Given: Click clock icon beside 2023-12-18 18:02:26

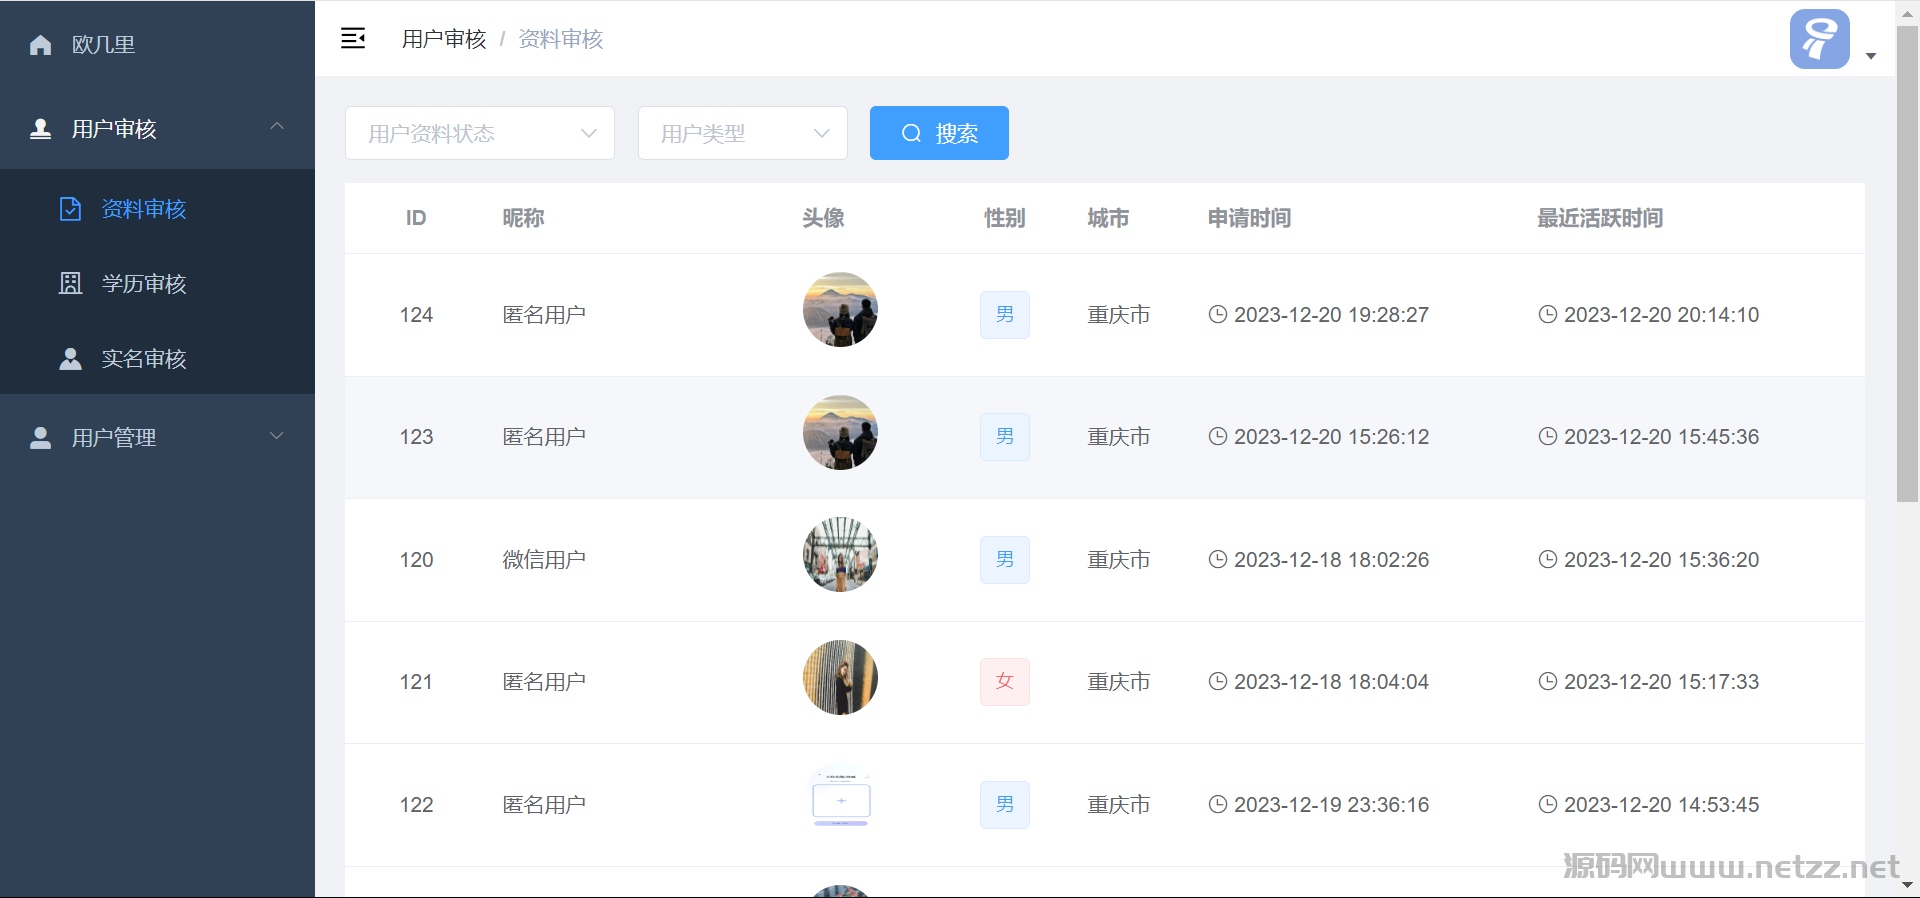Looking at the screenshot, I should 1217,559.
